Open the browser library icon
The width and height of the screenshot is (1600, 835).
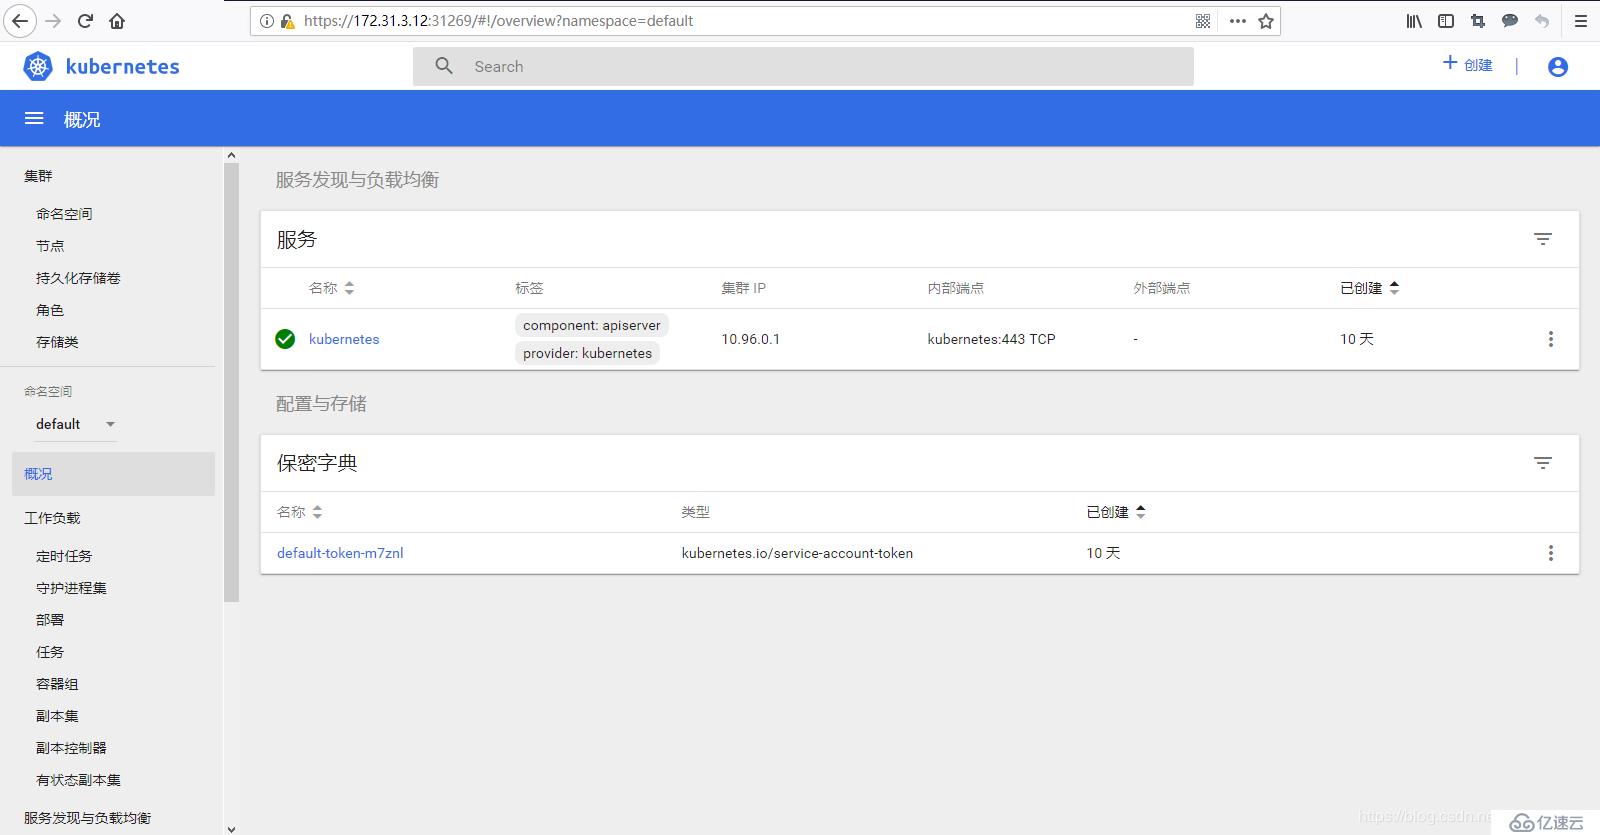click(x=1414, y=21)
